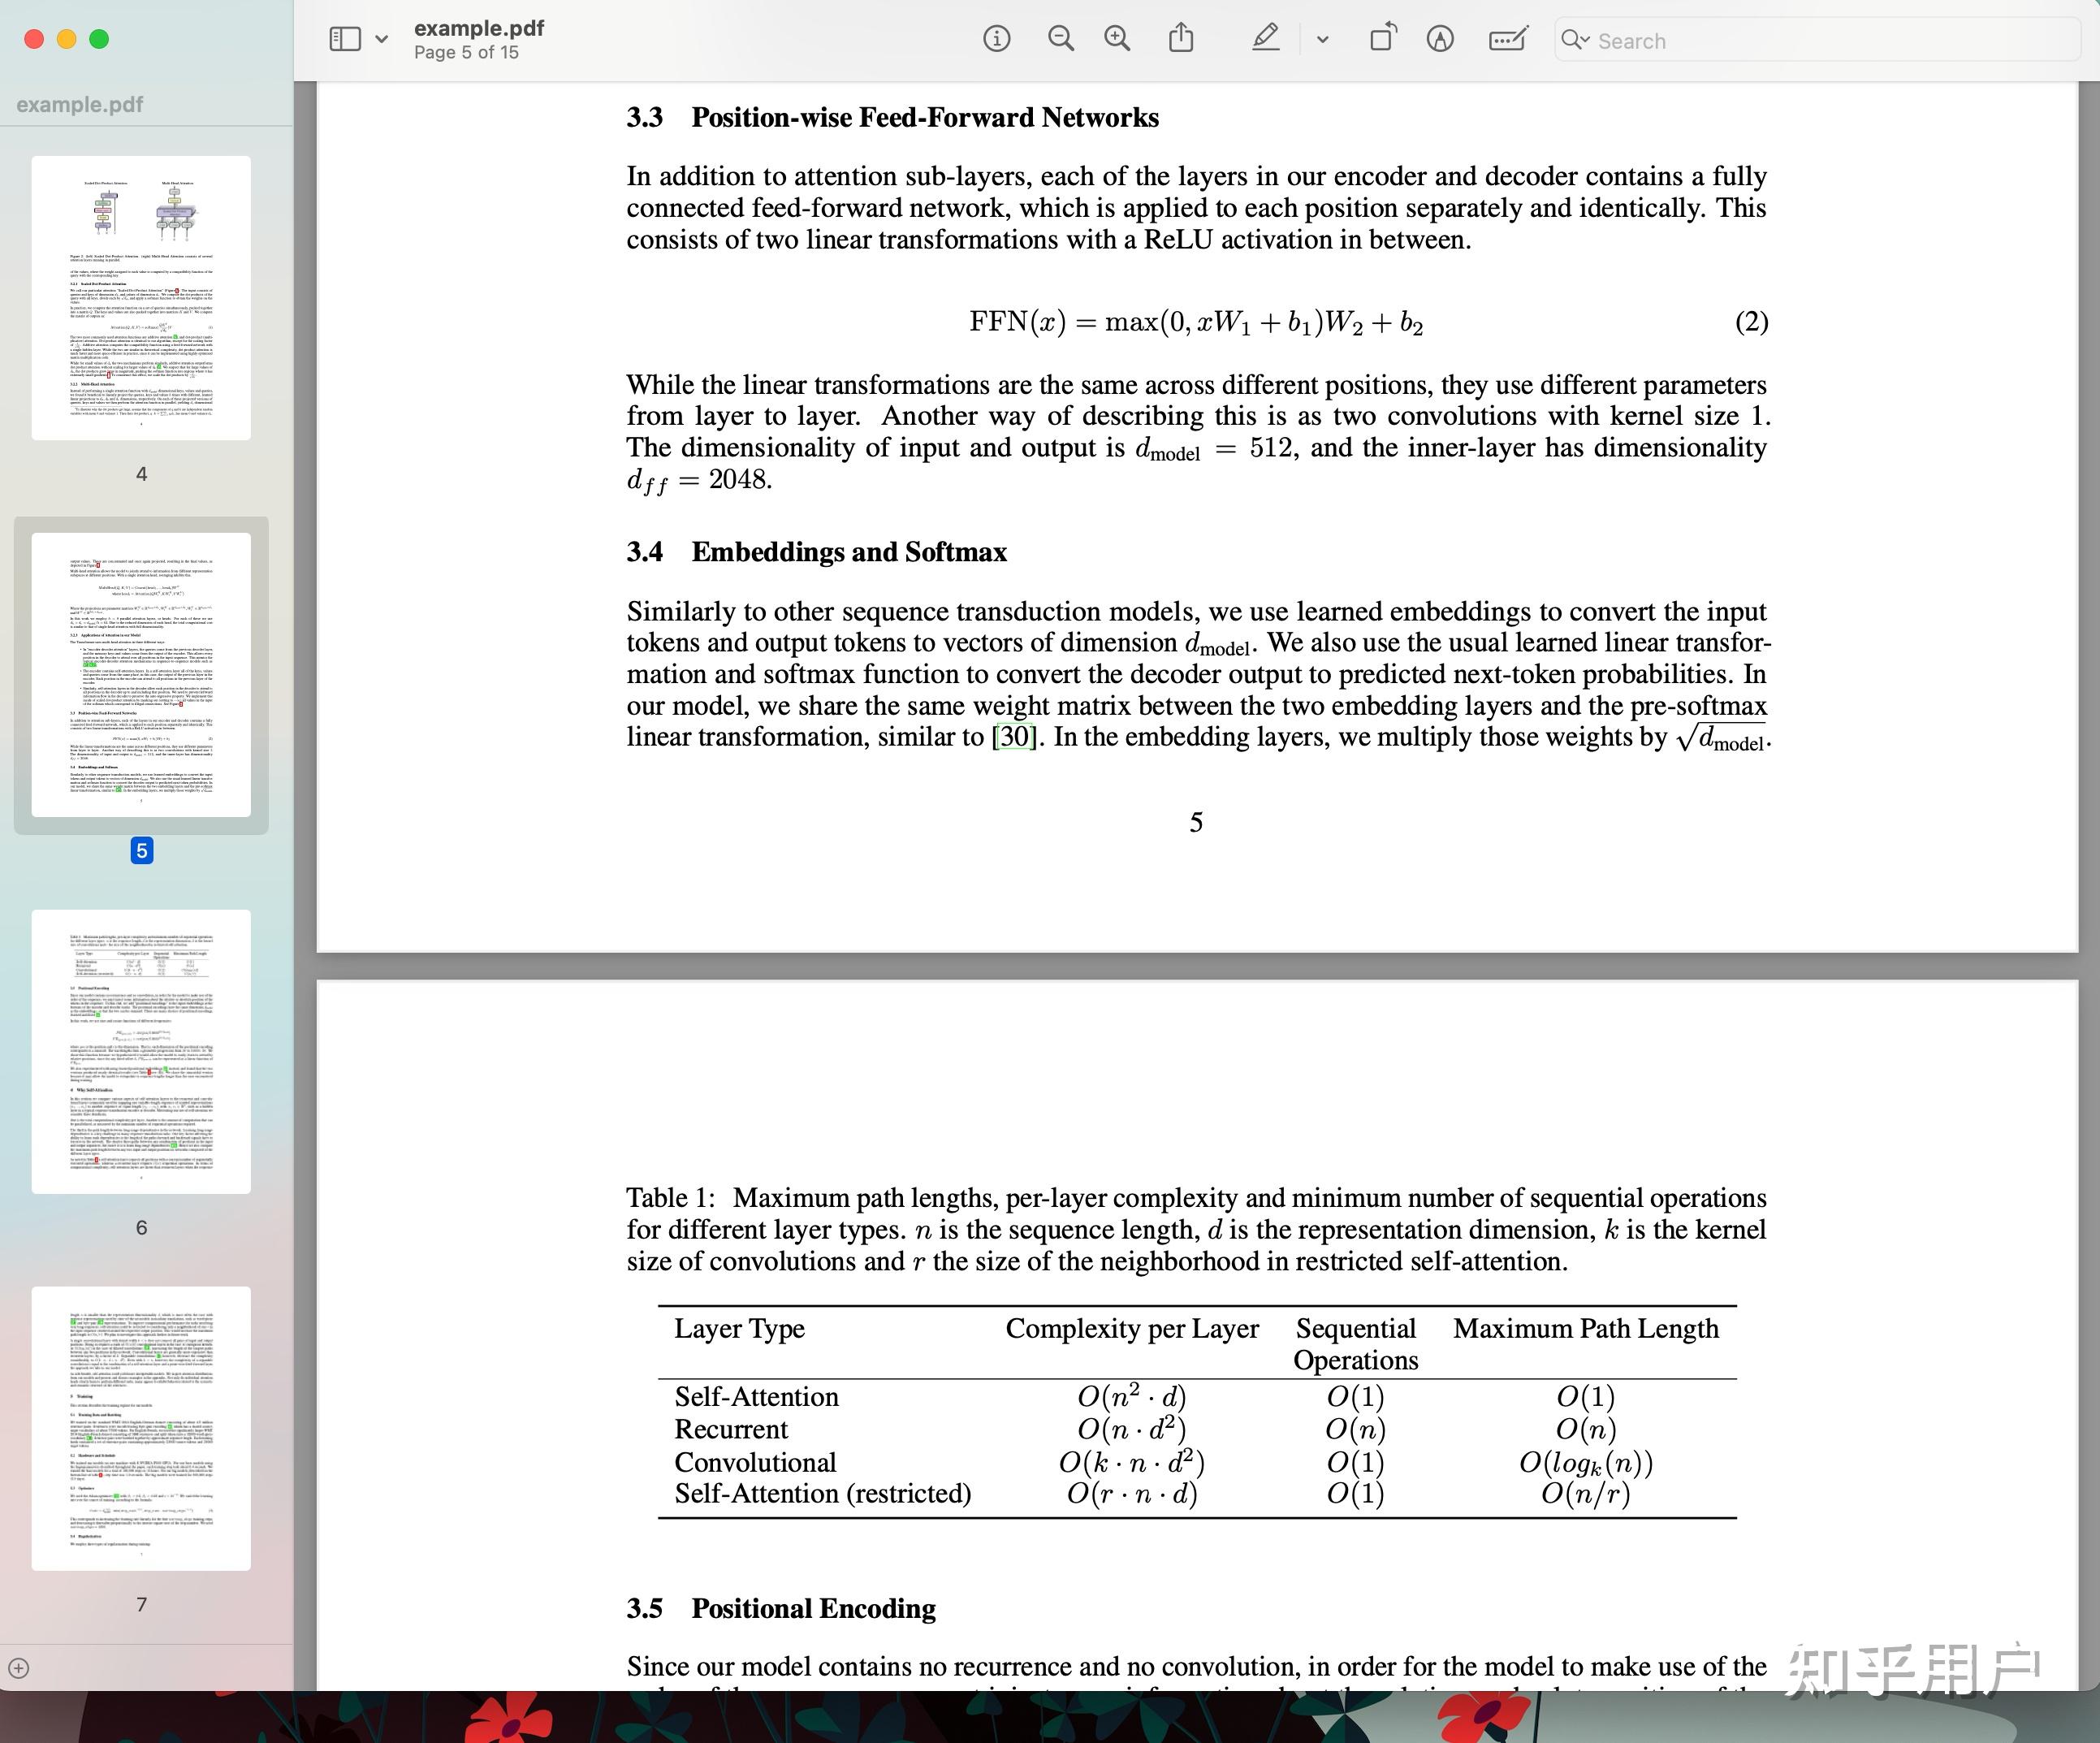Click the Inspector info icon
This screenshot has width=2100, height=1743.
coord(996,39)
